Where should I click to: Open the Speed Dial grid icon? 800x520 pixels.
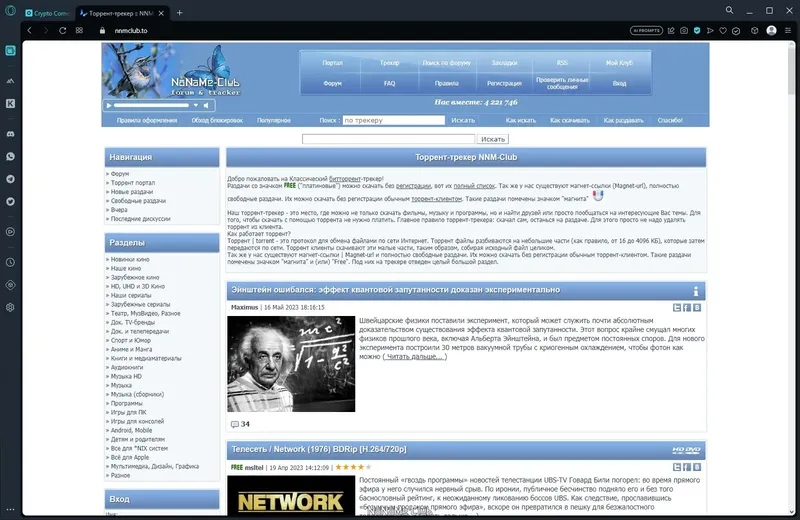[79, 31]
